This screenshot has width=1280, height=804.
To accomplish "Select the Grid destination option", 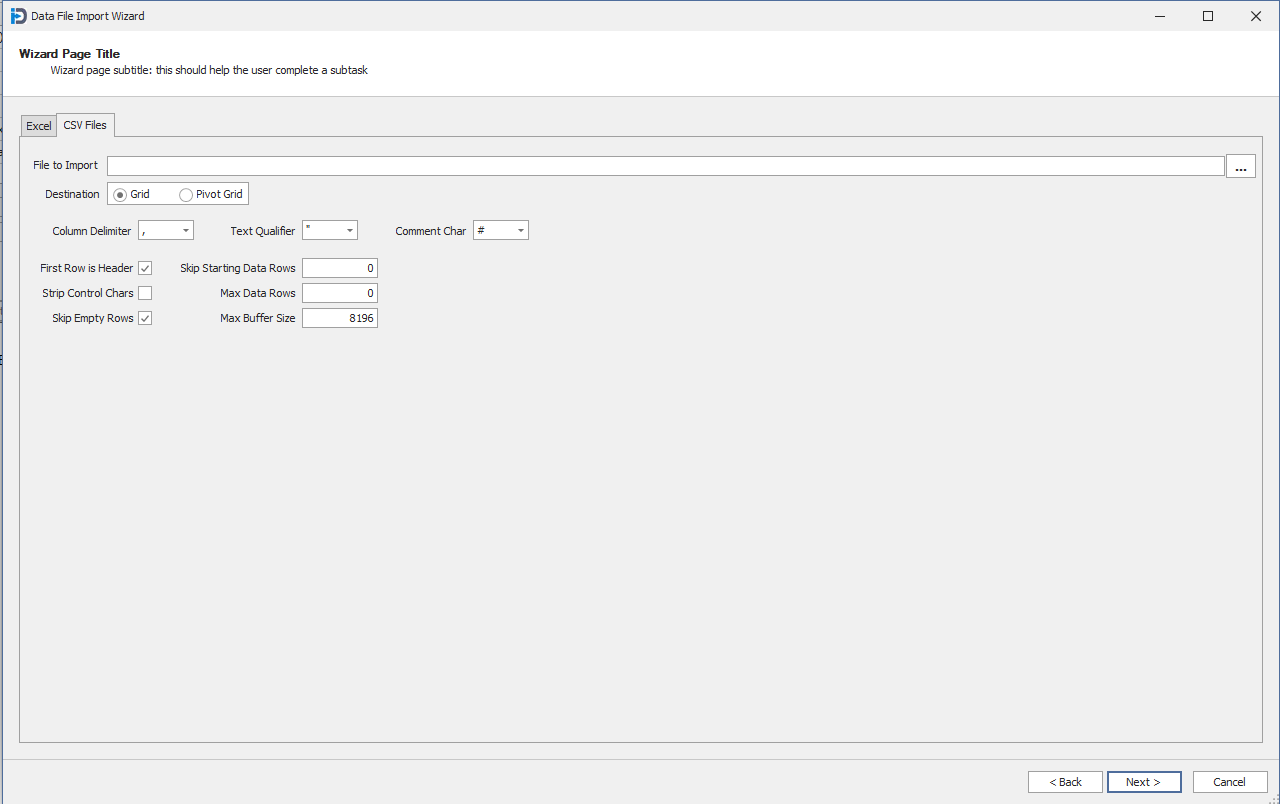I will [121, 195].
